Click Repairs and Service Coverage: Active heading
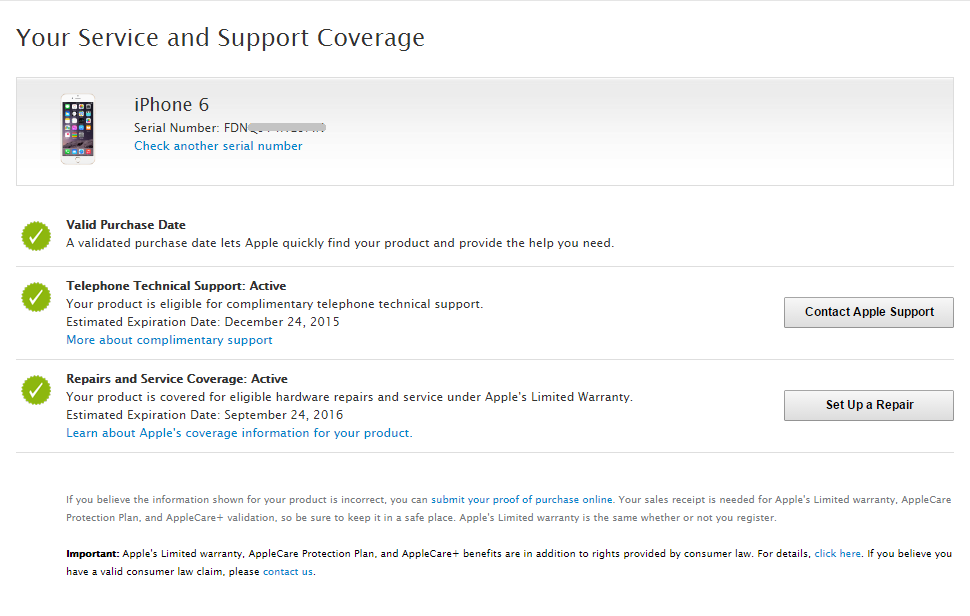Image resolution: width=970 pixels, height=616 pixels. pos(177,379)
